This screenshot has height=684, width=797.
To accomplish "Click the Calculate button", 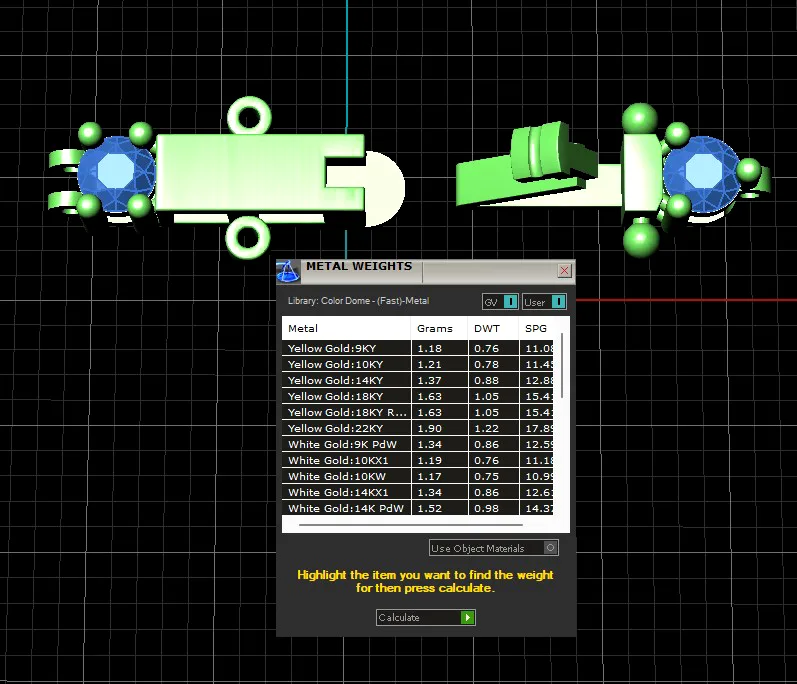I will [x=425, y=617].
